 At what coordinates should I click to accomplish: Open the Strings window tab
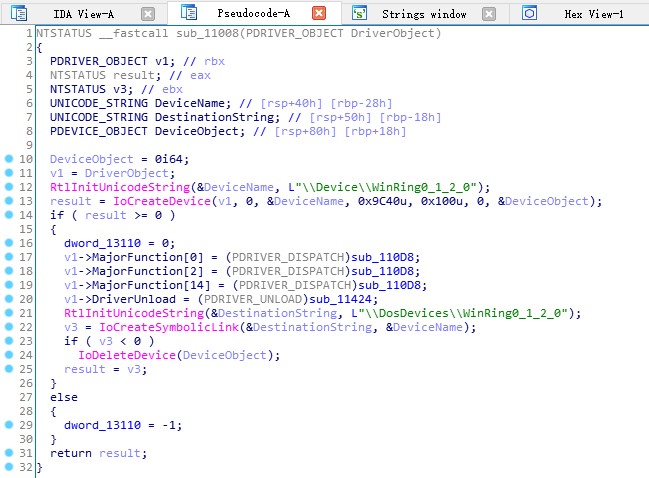pyautogui.click(x=424, y=14)
